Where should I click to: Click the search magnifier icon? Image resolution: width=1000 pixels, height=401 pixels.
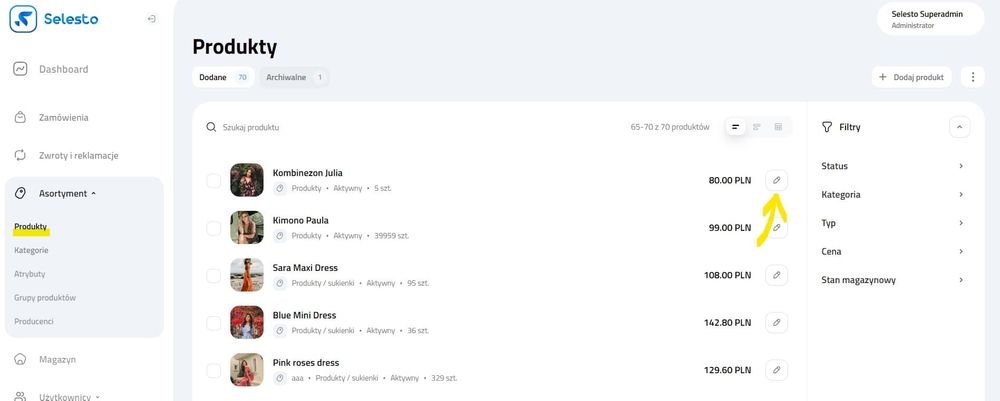[x=211, y=127]
